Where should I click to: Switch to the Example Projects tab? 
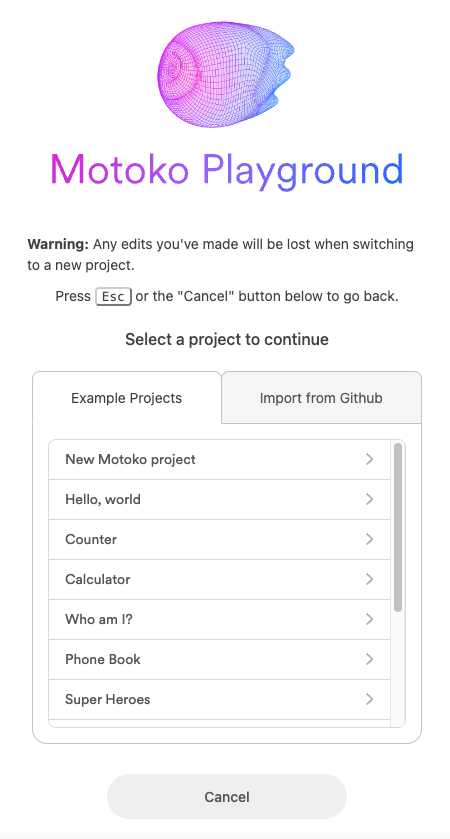[127, 398]
